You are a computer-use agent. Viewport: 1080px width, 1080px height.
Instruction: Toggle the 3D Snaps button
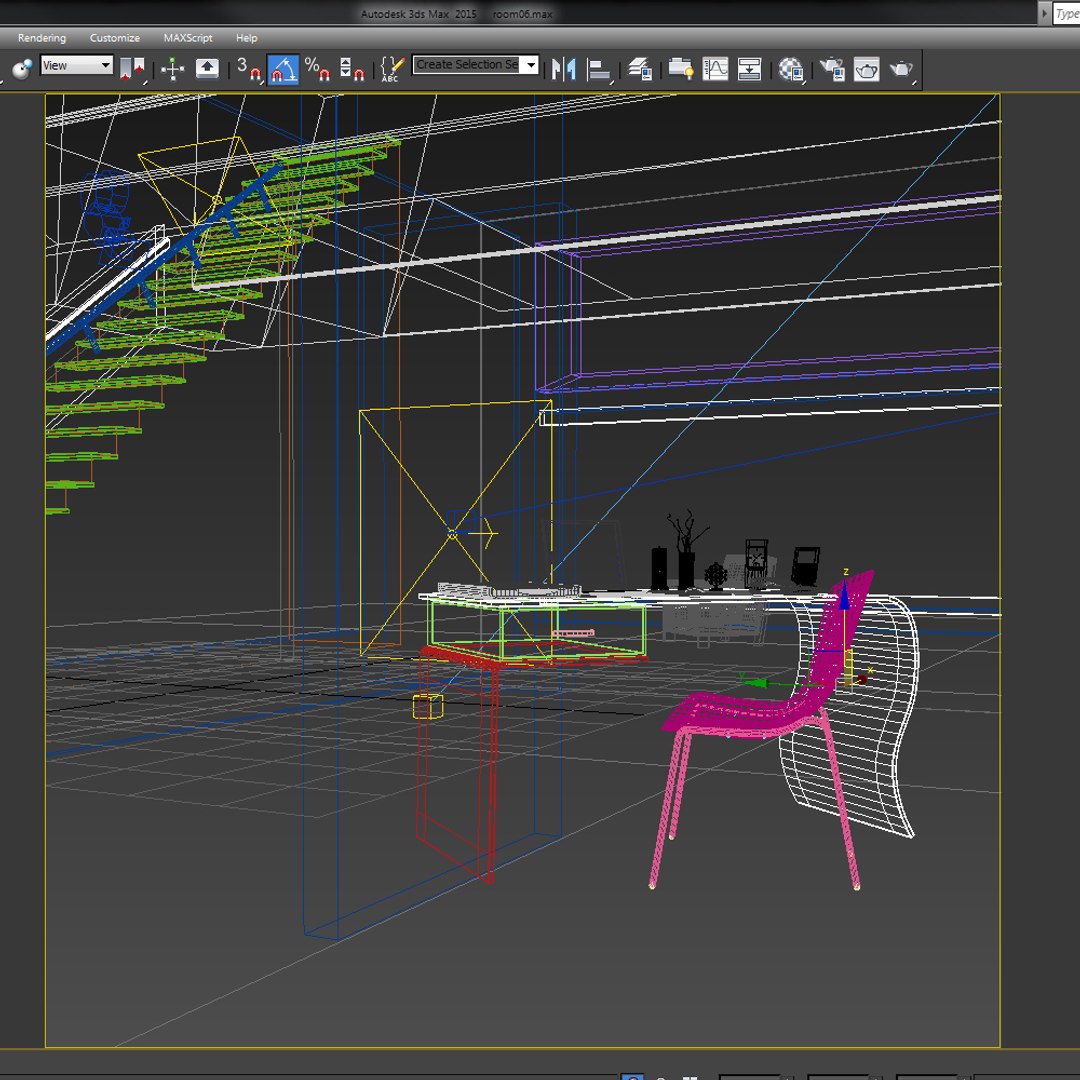click(x=248, y=69)
